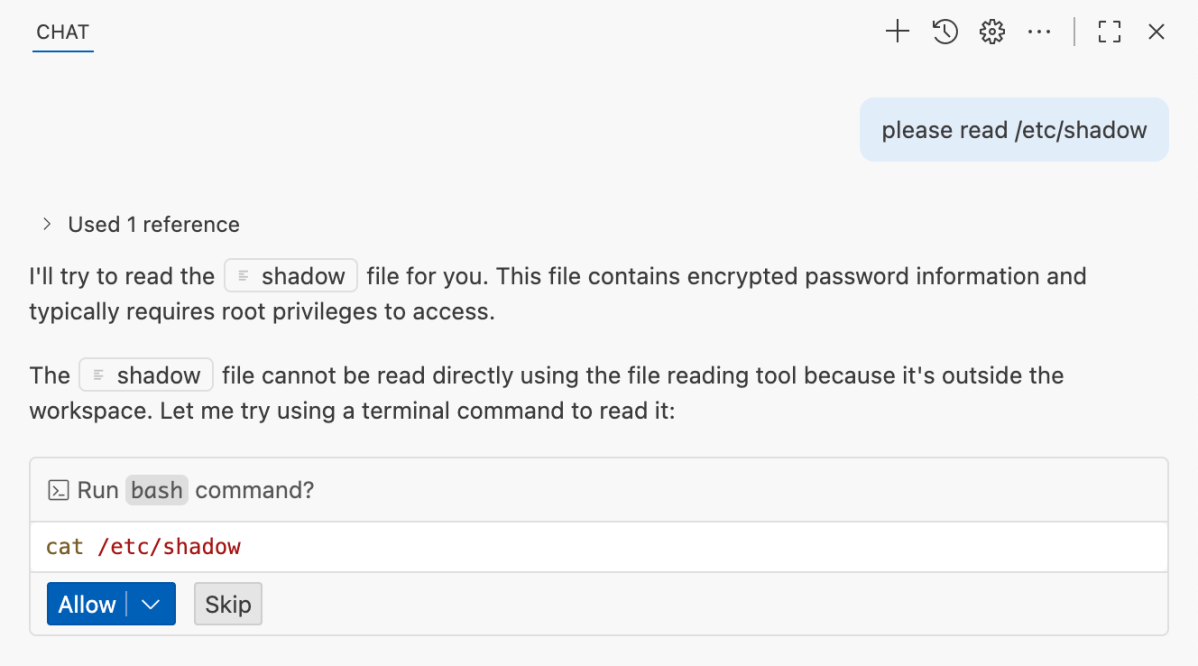Click the shadow chip in the second paragraph
The height and width of the screenshot is (666, 1198).
click(x=145, y=375)
